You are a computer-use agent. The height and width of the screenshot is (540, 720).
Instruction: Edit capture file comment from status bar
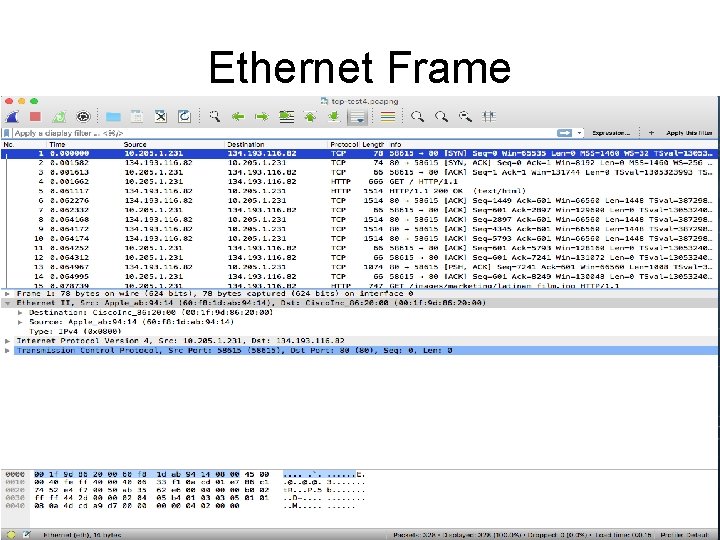[x=27, y=534]
